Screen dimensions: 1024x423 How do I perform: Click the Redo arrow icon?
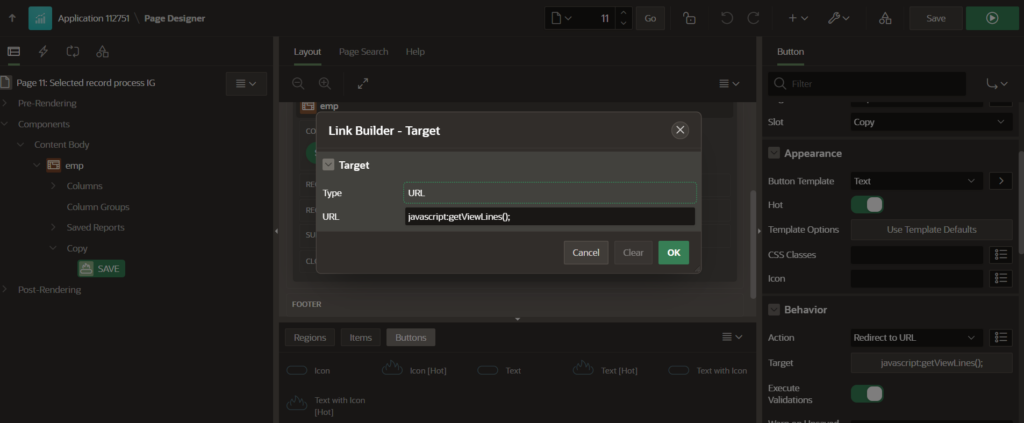click(x=753, y=18)
